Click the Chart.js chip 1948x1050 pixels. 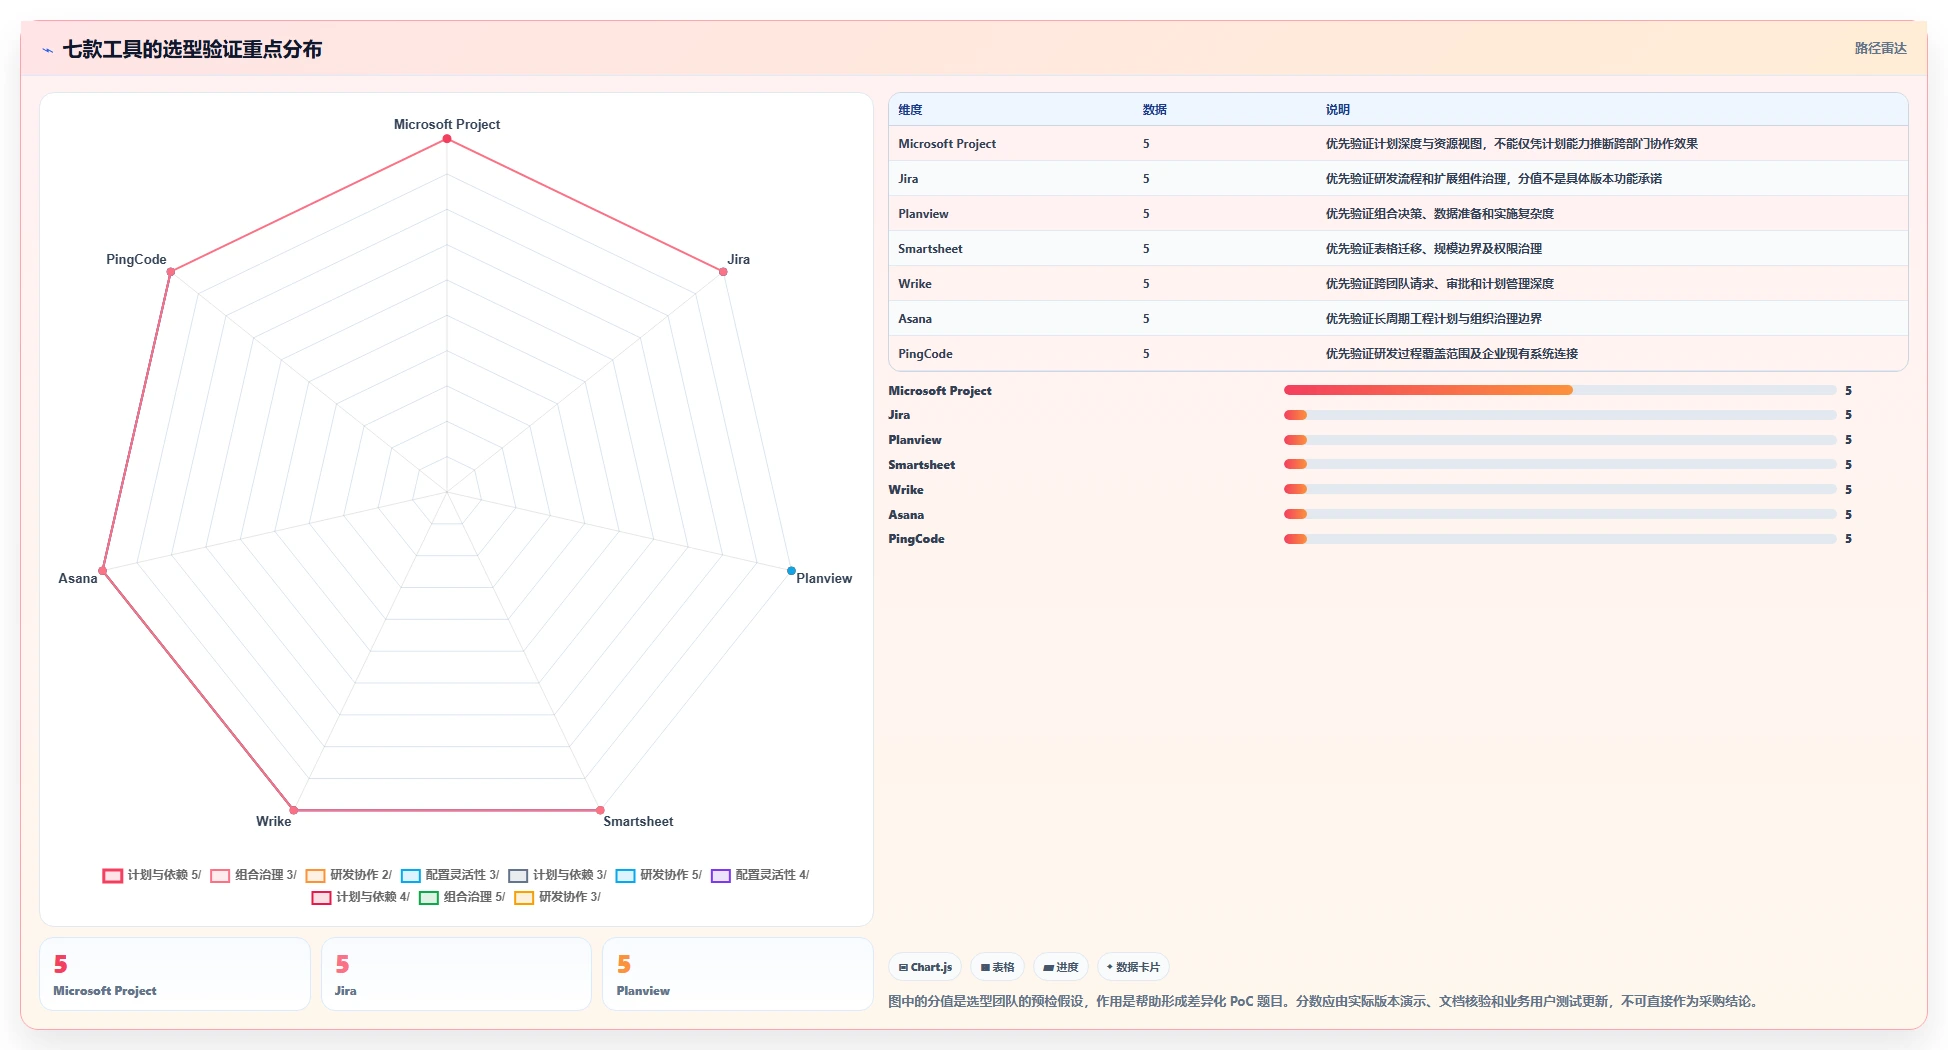click(925, 967)
